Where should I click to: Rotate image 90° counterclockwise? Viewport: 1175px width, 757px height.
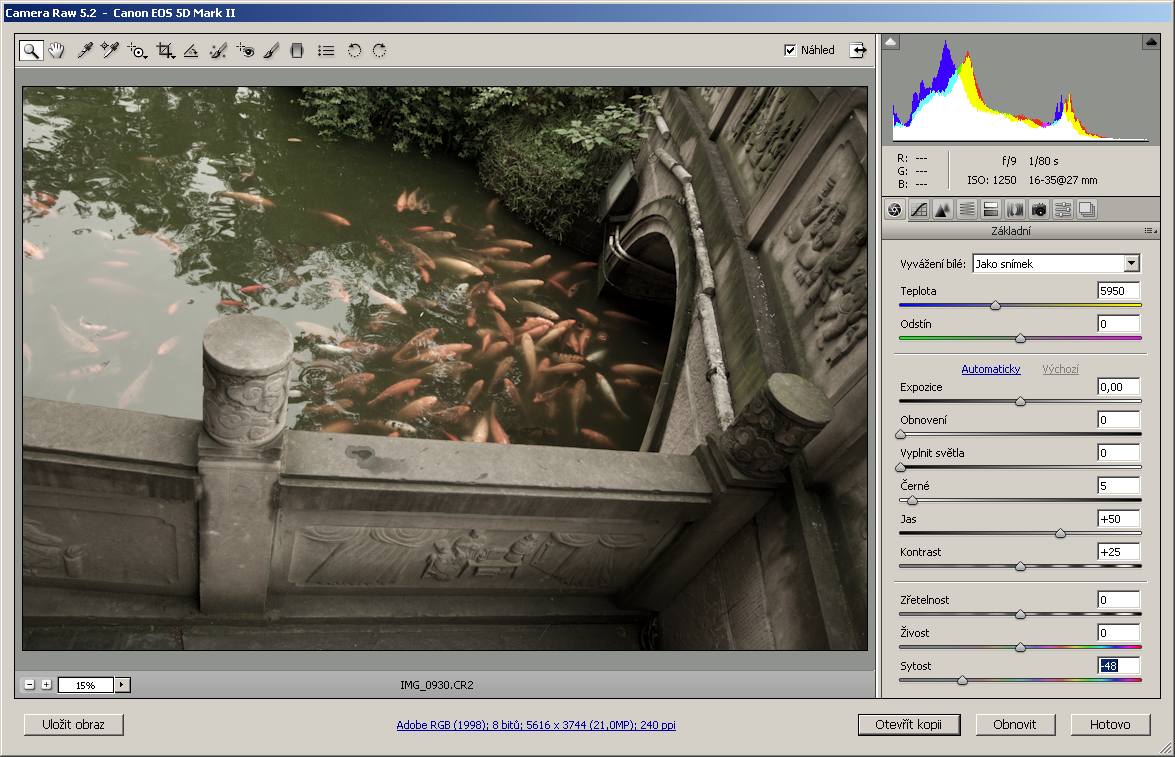(x=354, y=51)
